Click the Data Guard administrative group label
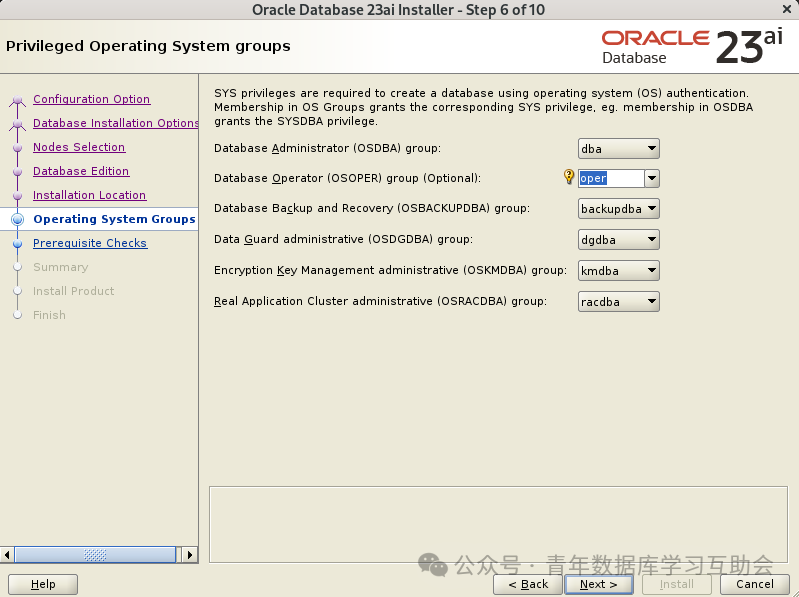 (x=343, y=239)
